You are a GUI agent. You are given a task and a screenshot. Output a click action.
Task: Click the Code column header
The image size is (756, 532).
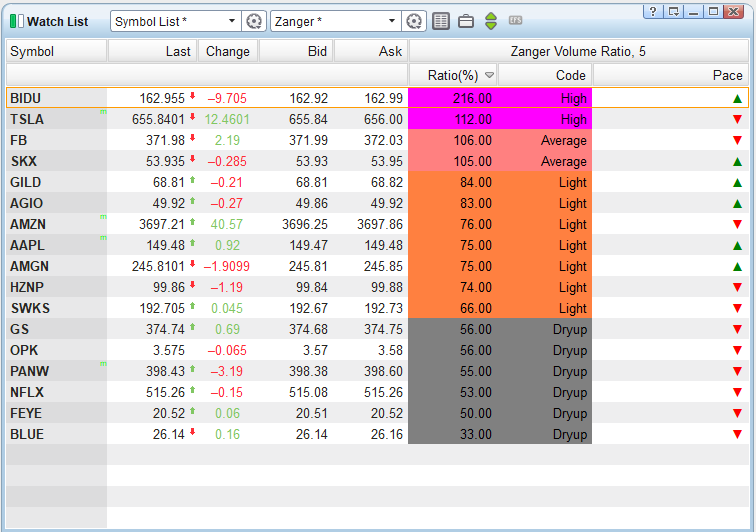coord(545,75)
